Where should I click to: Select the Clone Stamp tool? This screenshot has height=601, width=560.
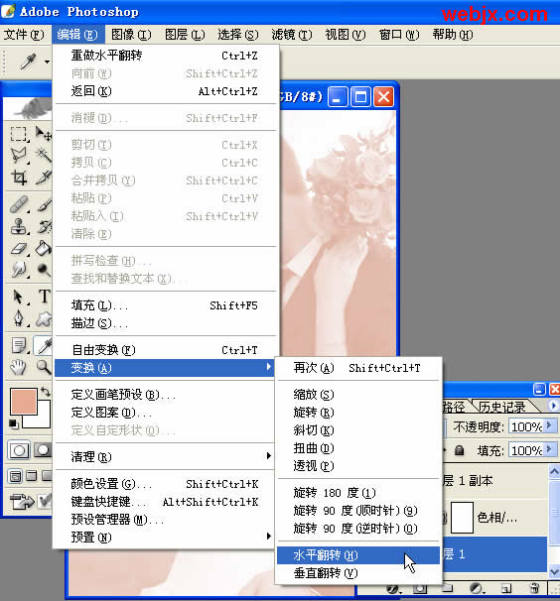point(18,226)
